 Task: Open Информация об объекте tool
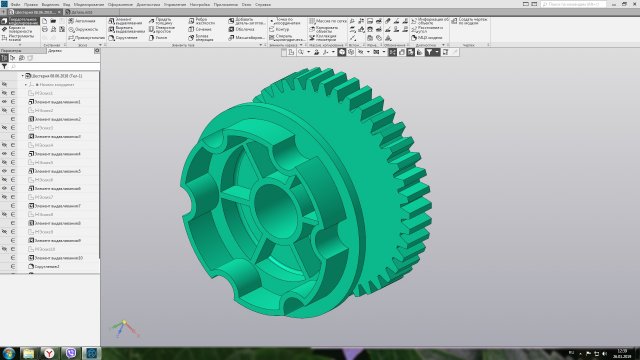[430, 21]
